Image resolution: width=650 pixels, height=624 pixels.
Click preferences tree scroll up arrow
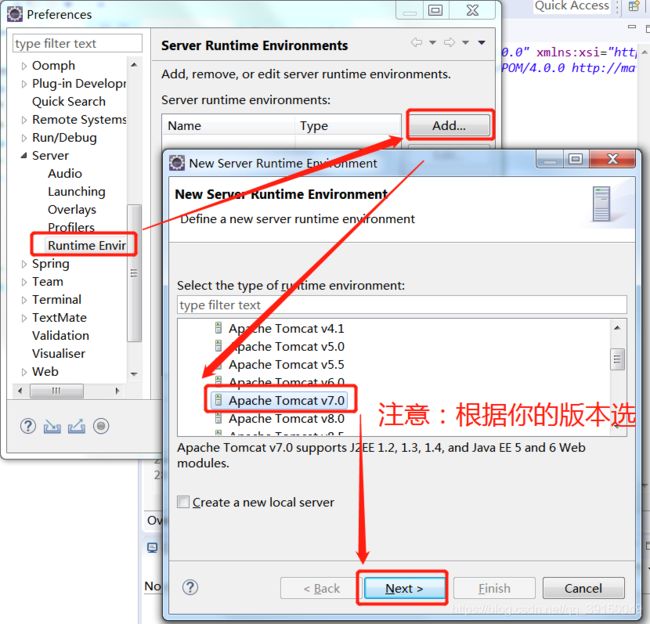pos(134,65)
